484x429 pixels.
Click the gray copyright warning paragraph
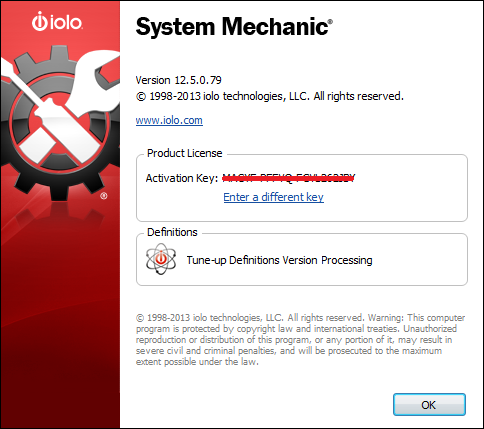click(x=300, y=340)
